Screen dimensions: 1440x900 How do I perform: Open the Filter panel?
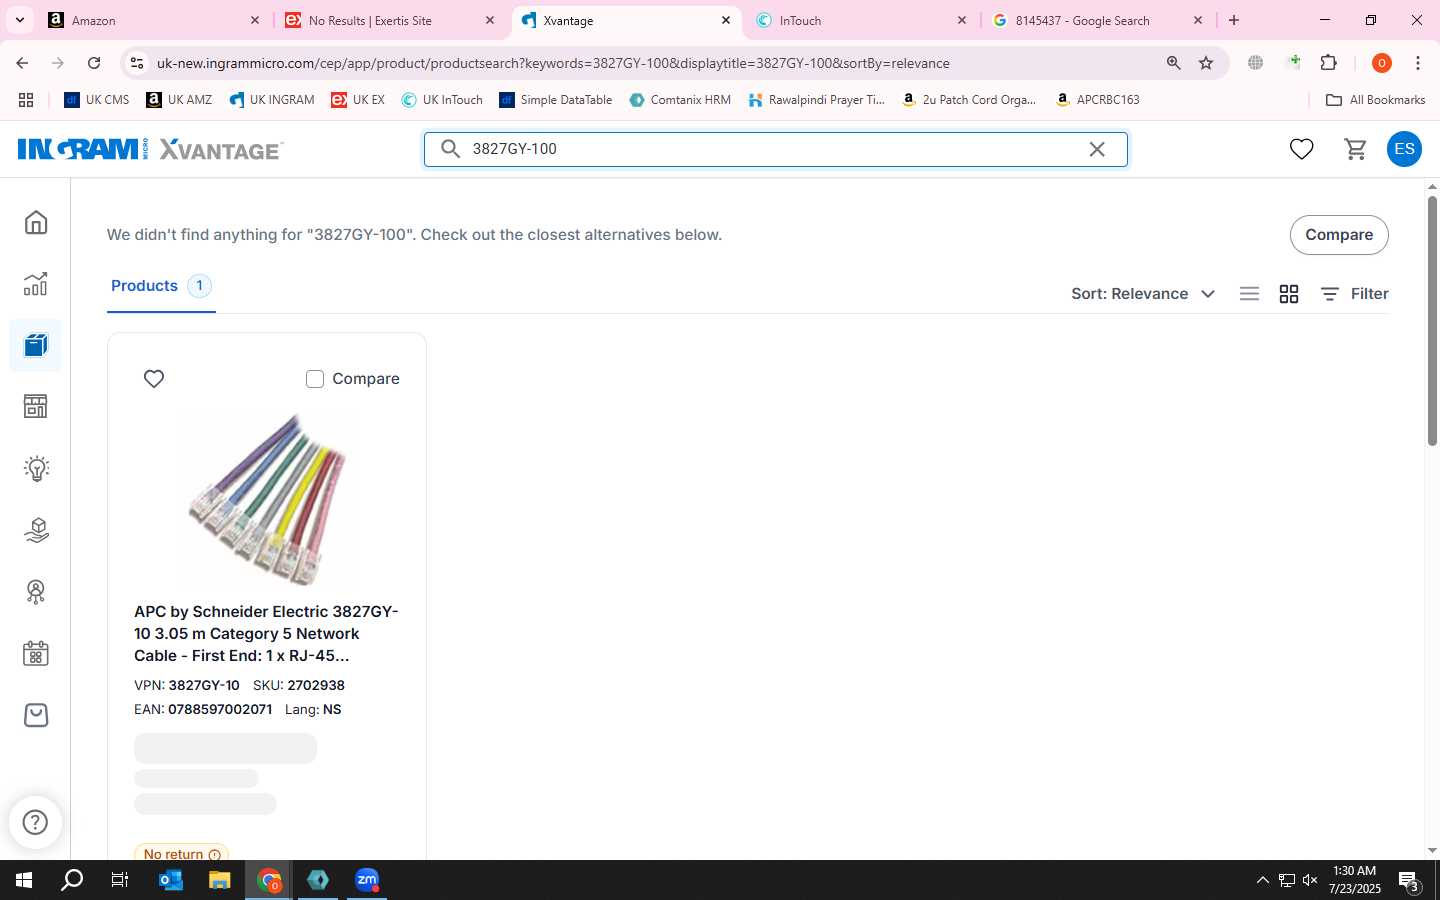[1354, 294]
